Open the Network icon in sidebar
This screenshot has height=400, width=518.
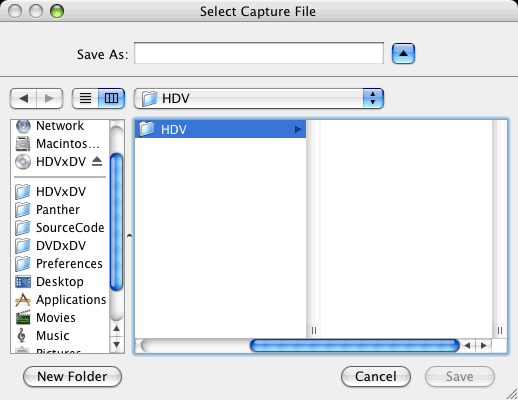23,126
